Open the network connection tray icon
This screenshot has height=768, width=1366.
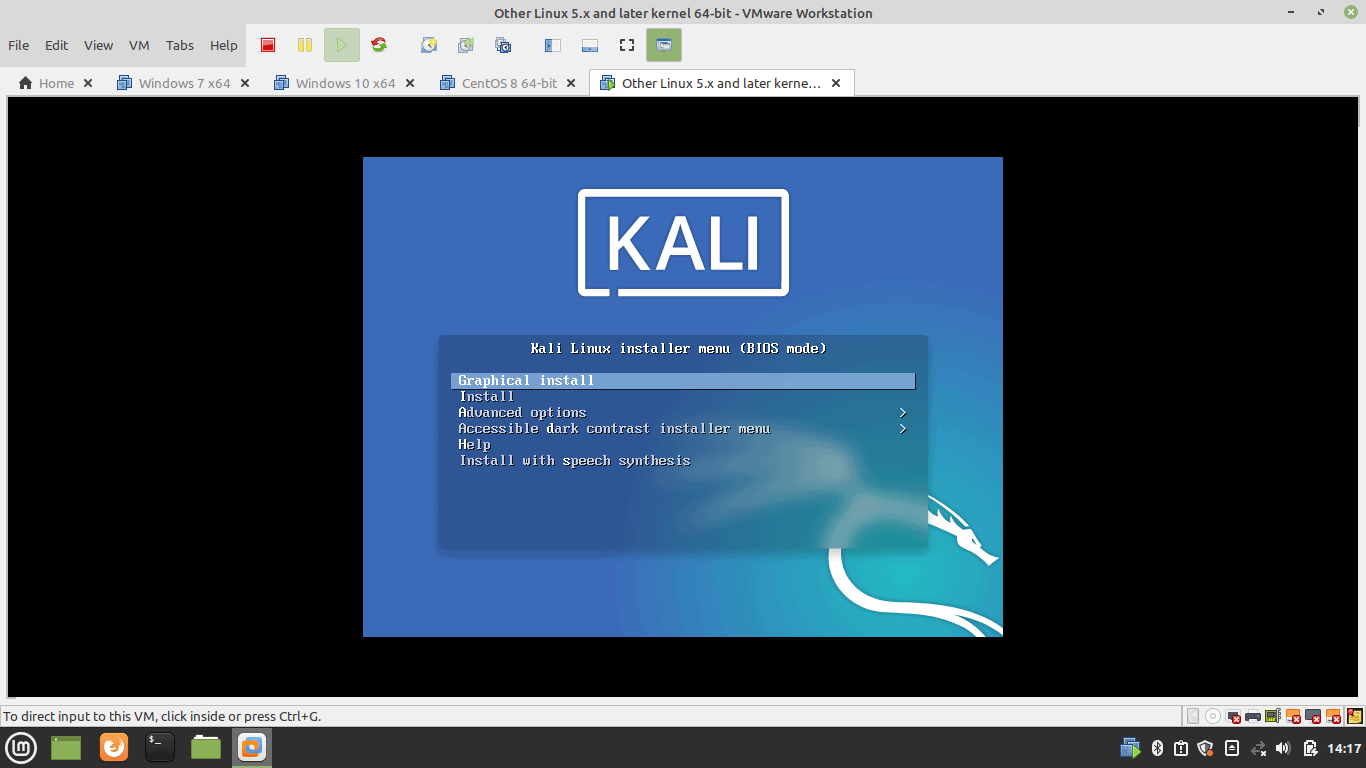coord(1258,748)
